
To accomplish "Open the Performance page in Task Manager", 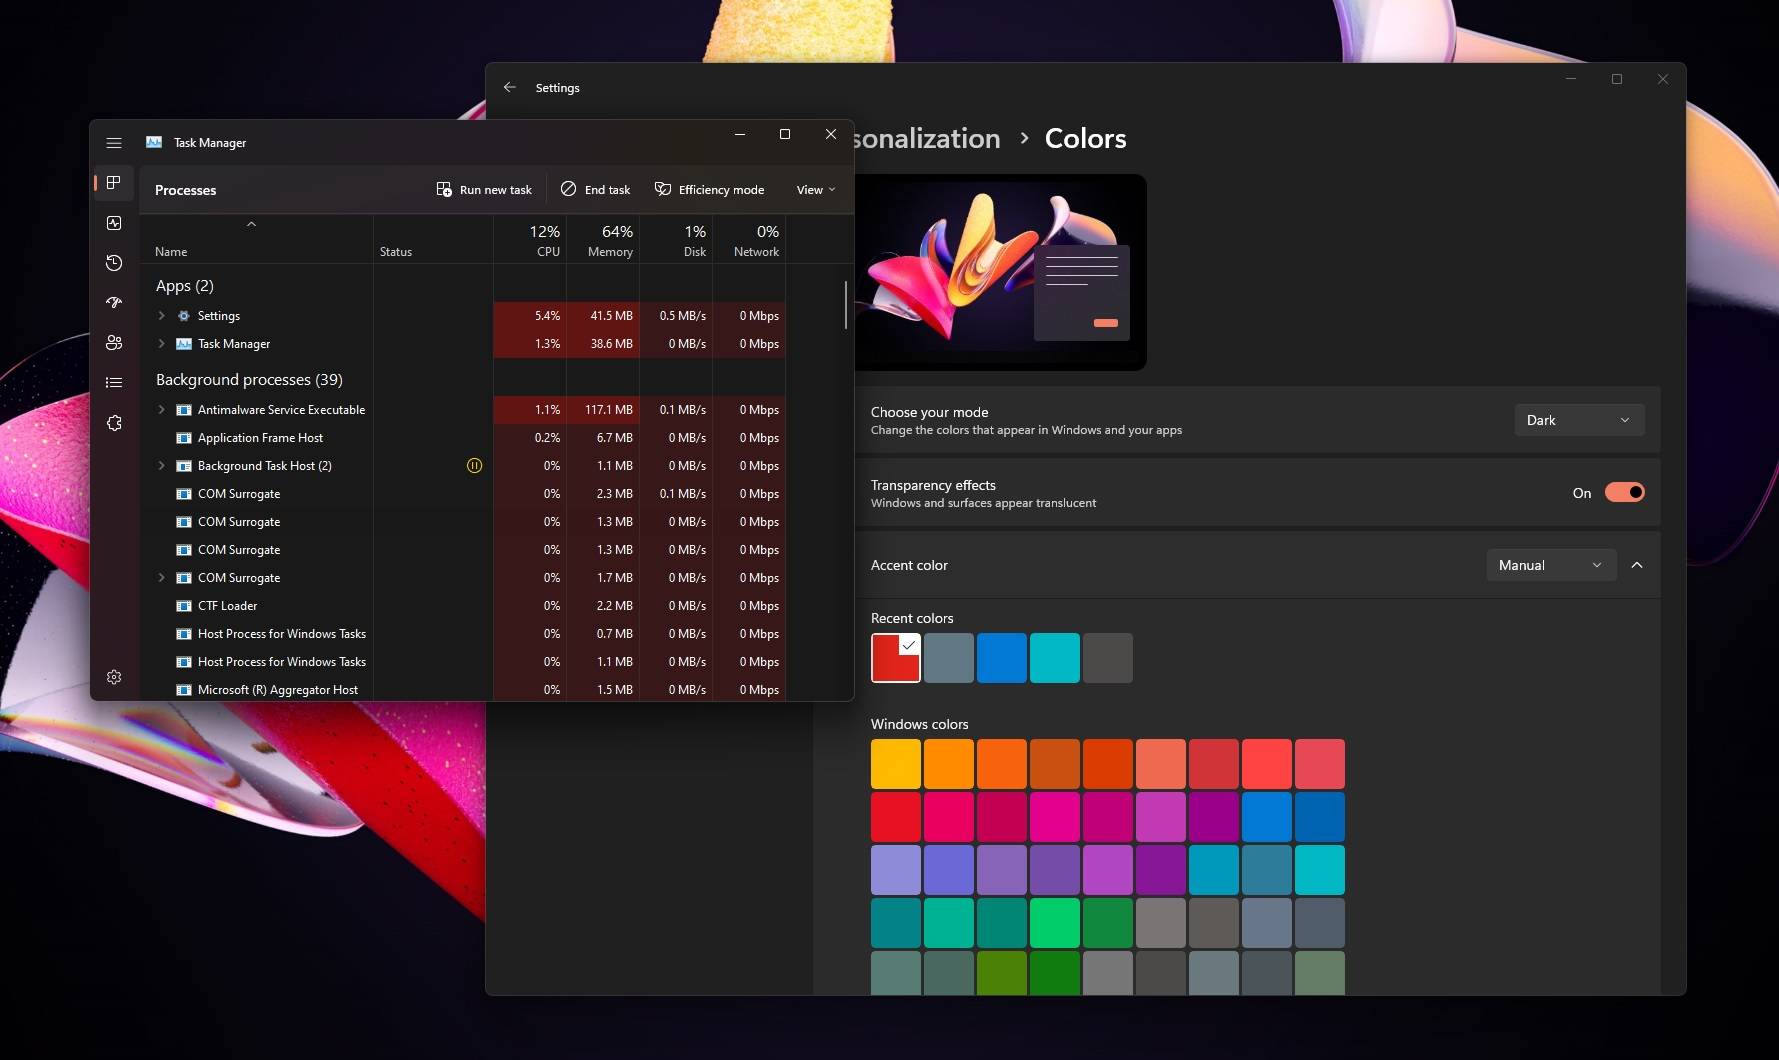I will click(x=114, y=223).
